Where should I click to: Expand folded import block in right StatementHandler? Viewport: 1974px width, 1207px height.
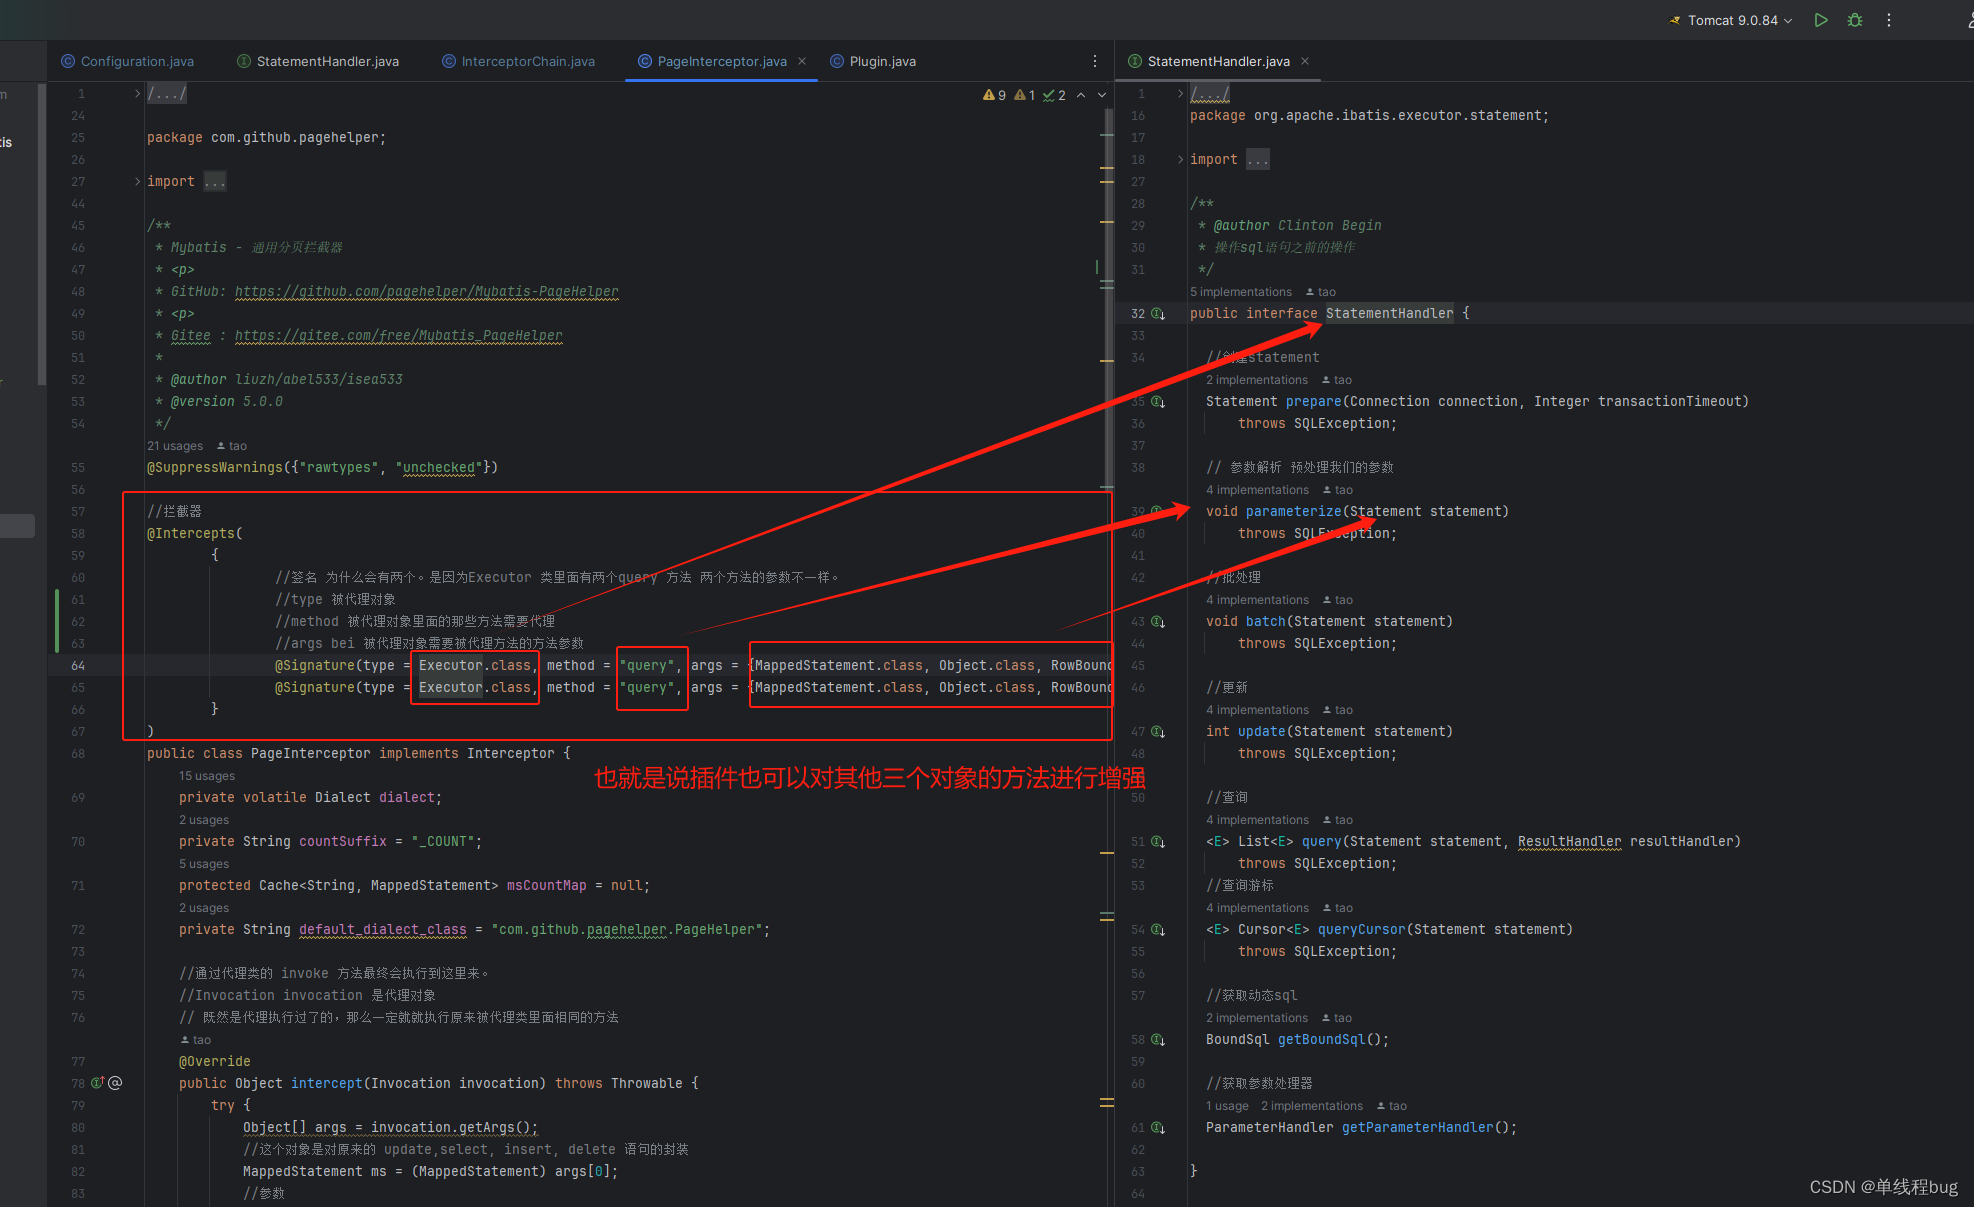(x=1181, y=159)
